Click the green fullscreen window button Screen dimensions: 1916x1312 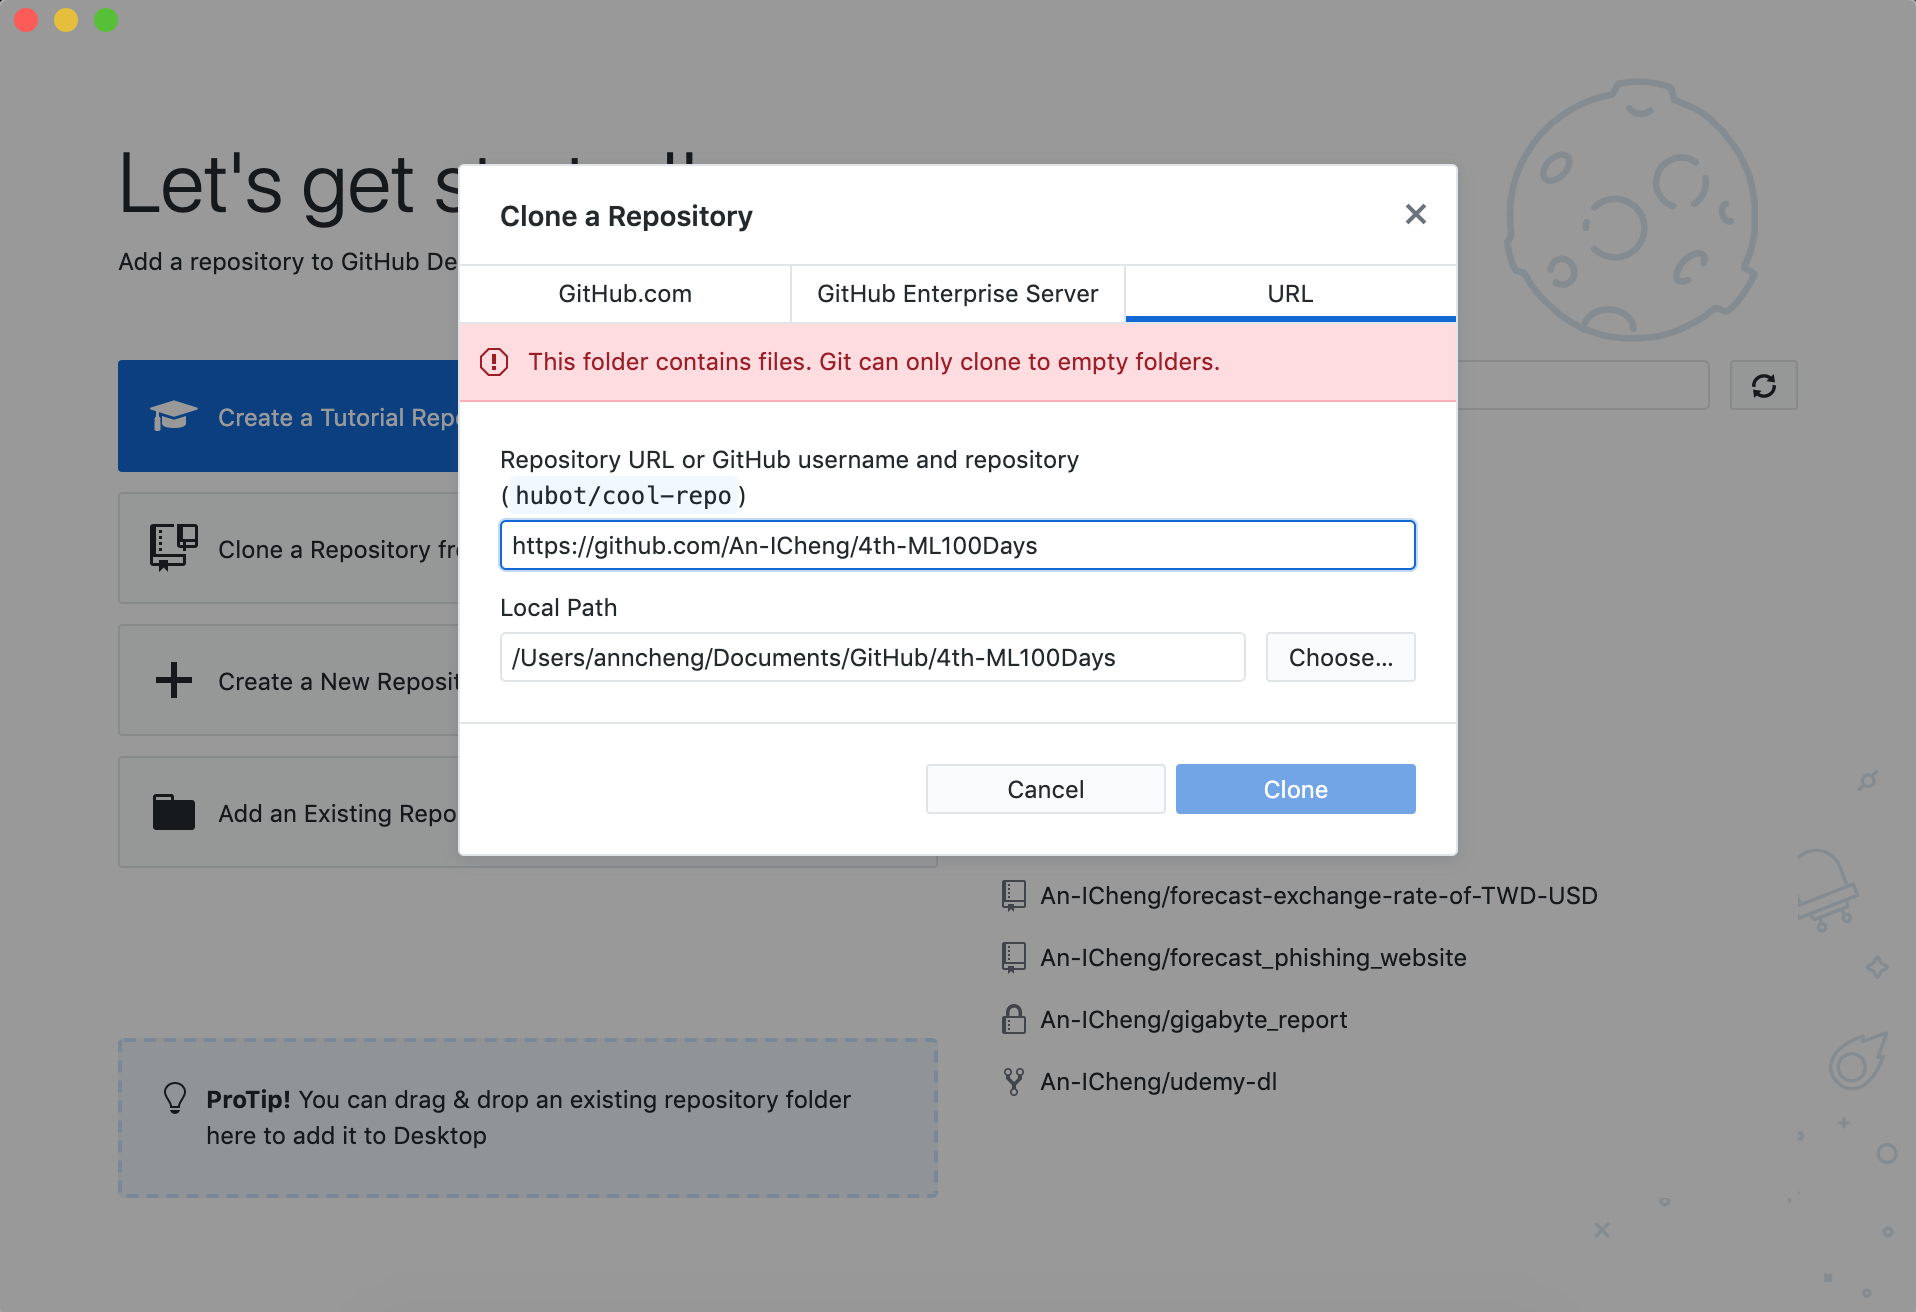(106, 20)
